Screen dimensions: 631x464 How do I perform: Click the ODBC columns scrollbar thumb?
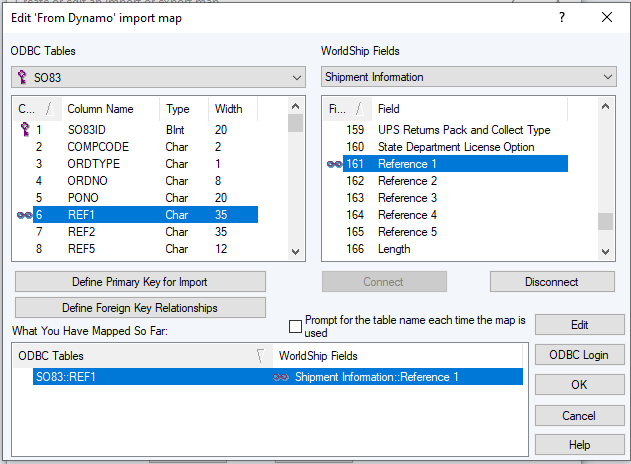(295, 123)
